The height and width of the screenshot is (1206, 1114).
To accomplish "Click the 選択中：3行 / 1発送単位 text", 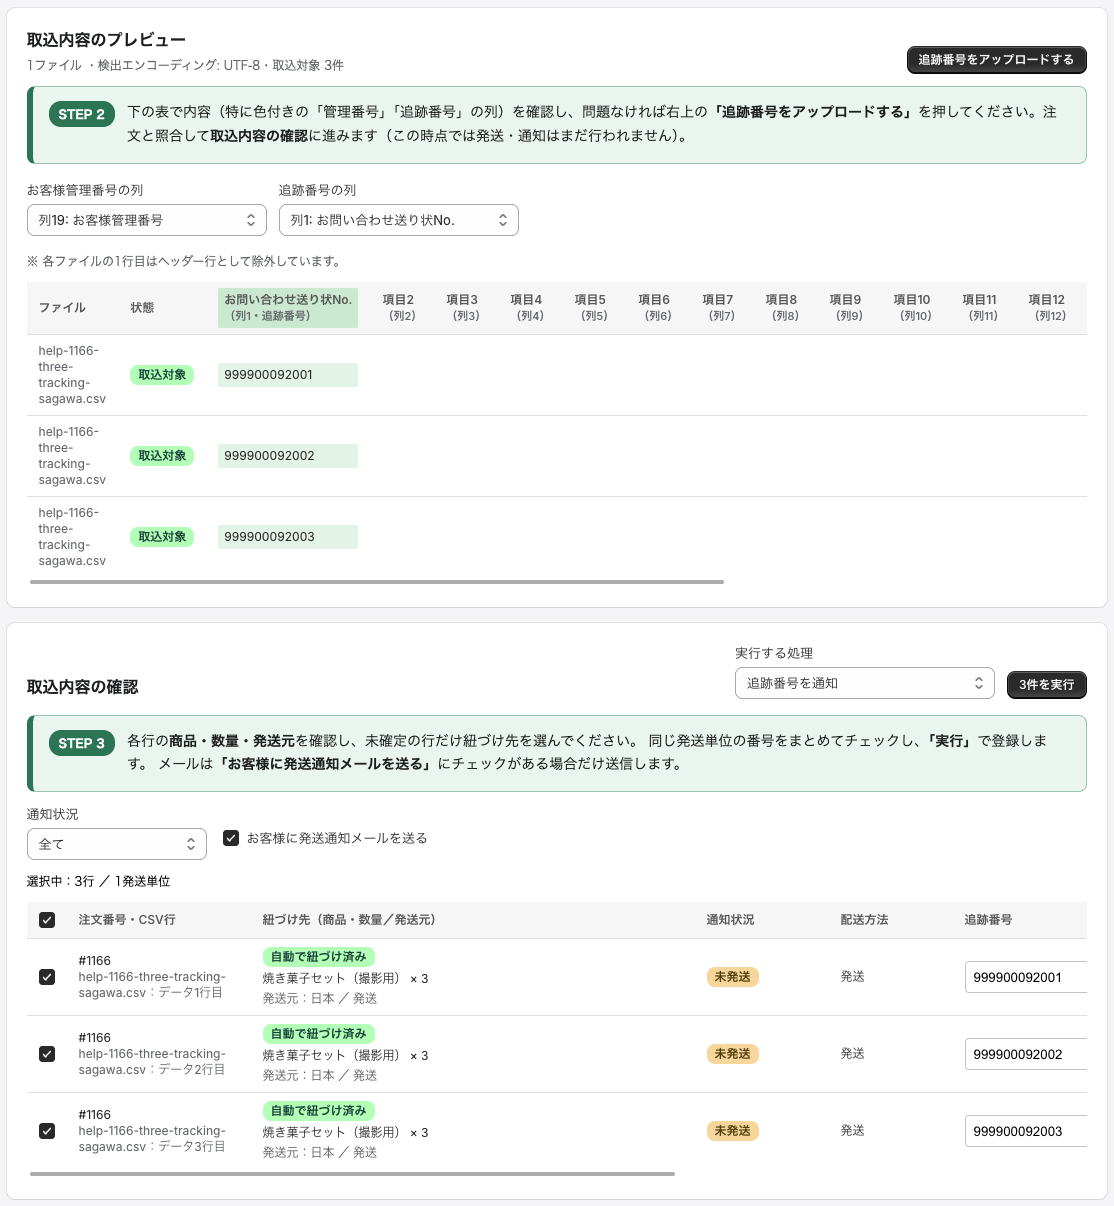I will click(99, 882).
